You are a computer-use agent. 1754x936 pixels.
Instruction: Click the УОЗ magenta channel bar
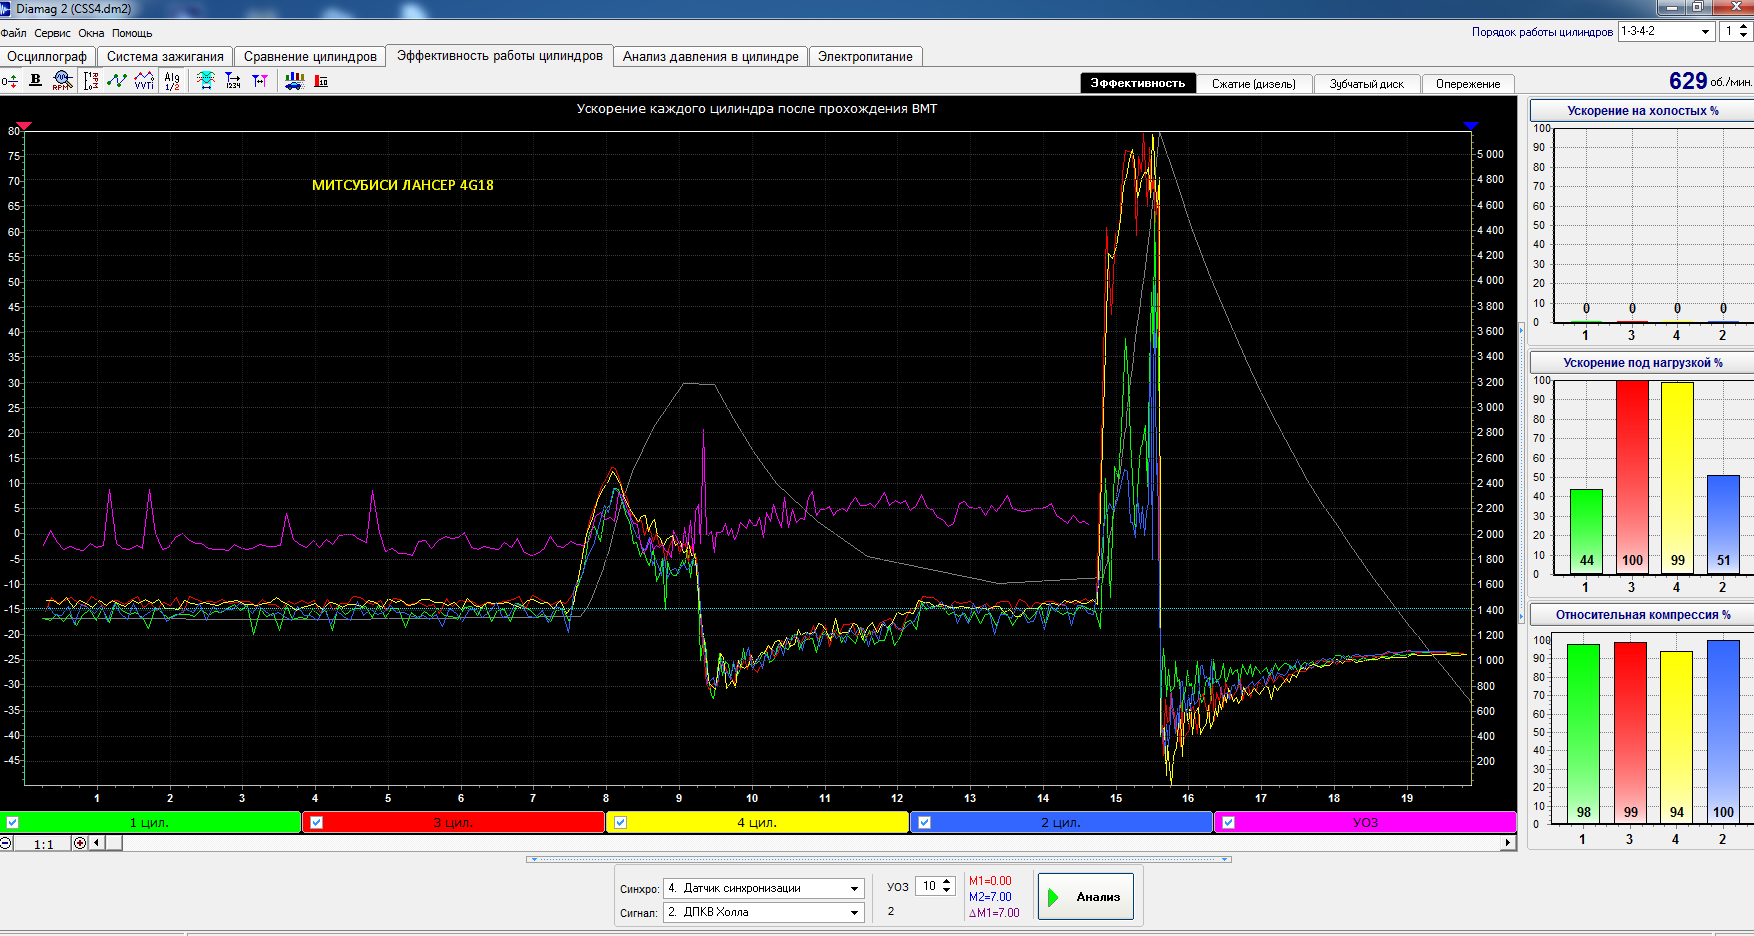pyautogui.click(x=1365, y=822)
